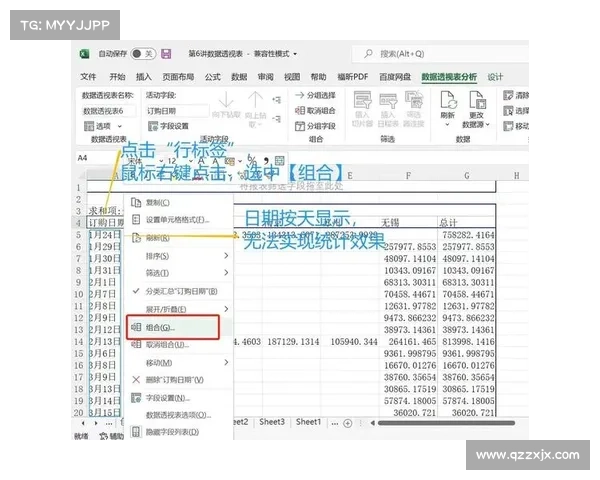
Task: Click the Excel app icon in title bar
Action: pyautogui.click(x=84, y=54)
